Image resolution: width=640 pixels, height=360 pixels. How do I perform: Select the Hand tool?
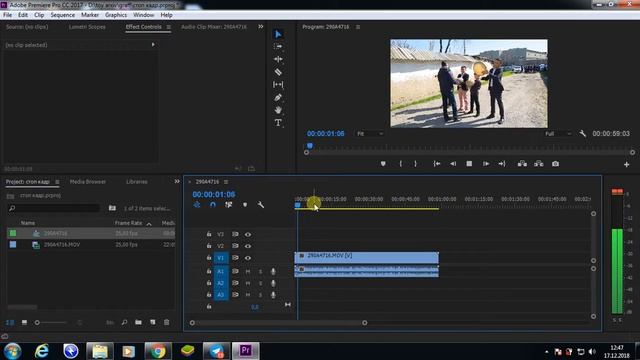point(278,110)
